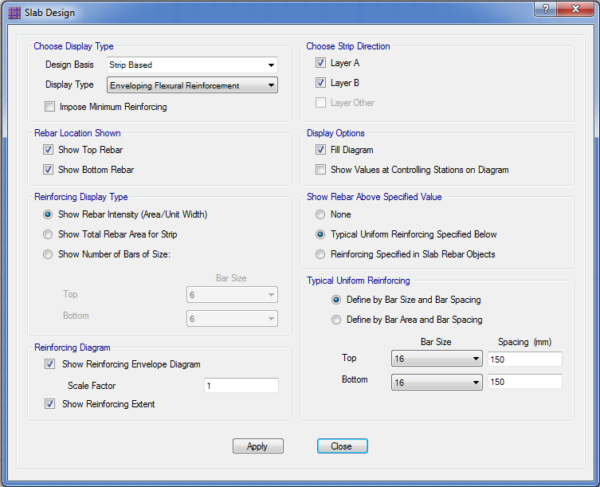Disable Fill Diagram option

point(321,149)
